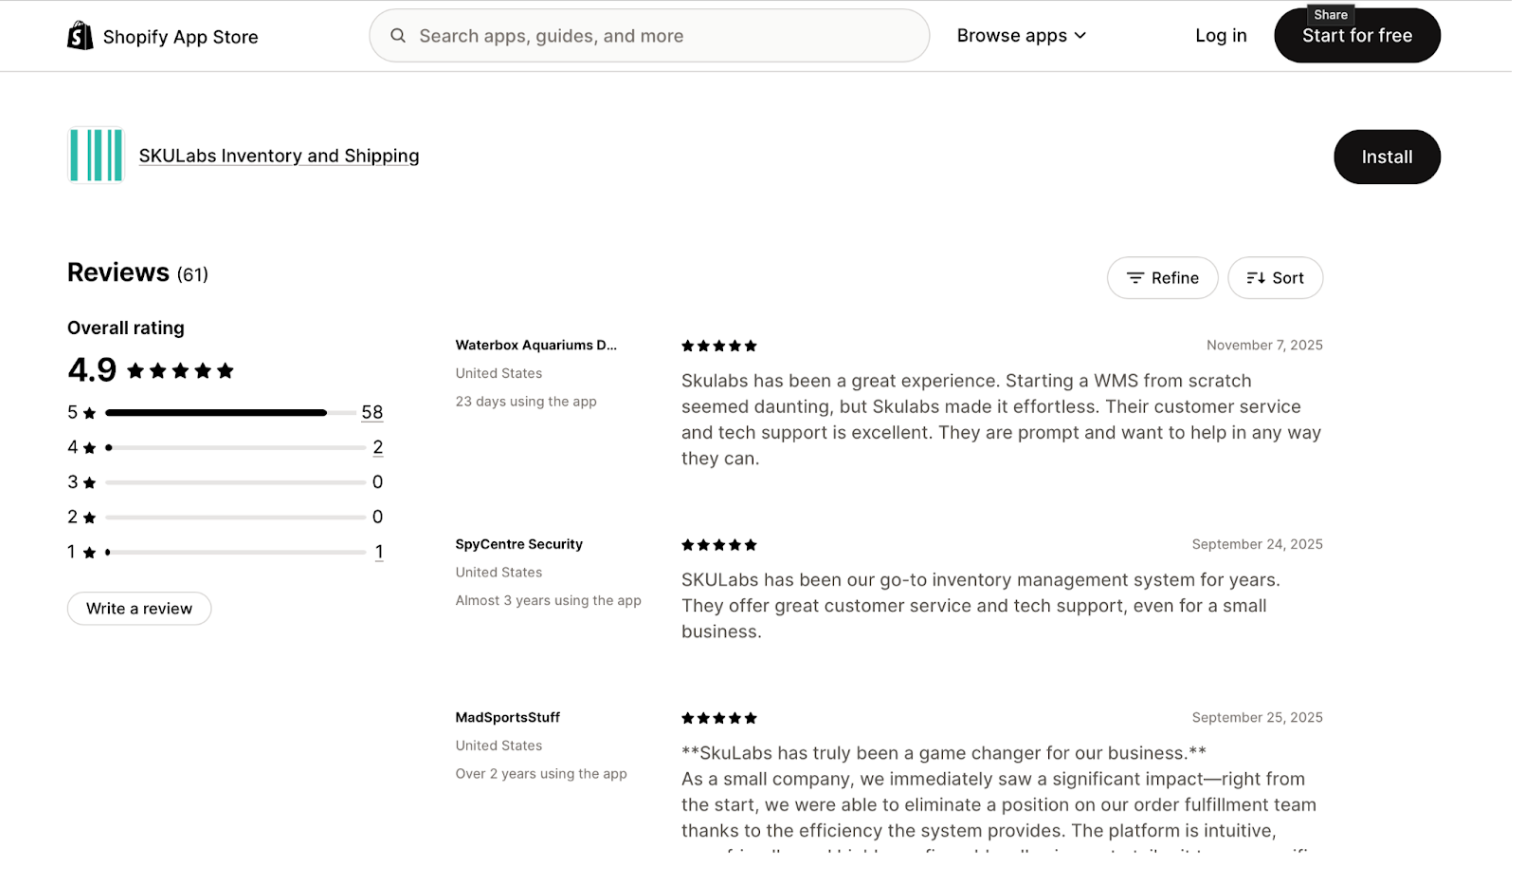The image size is (1516, 884).
Task: Open the SKULabs Inventory and Shipping link
Action: click(279, 156)
